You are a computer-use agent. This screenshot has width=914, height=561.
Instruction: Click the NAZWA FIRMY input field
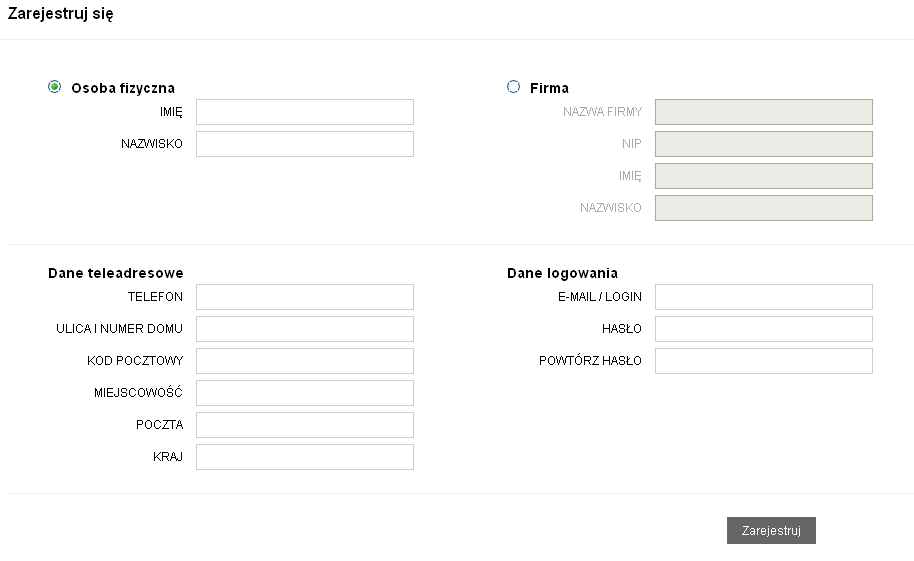coord(764,112)
